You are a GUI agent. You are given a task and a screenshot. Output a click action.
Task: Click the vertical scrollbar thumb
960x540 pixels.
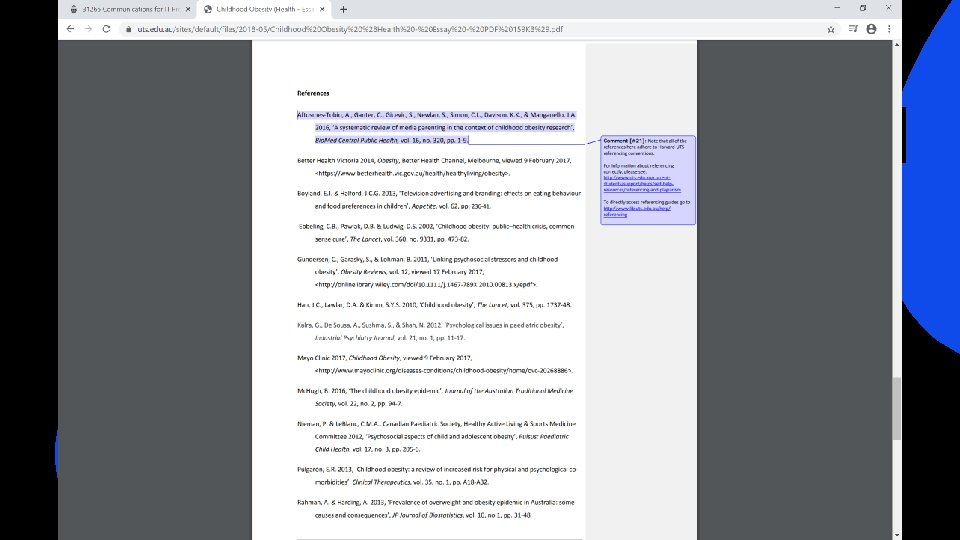tap(896, 408)
